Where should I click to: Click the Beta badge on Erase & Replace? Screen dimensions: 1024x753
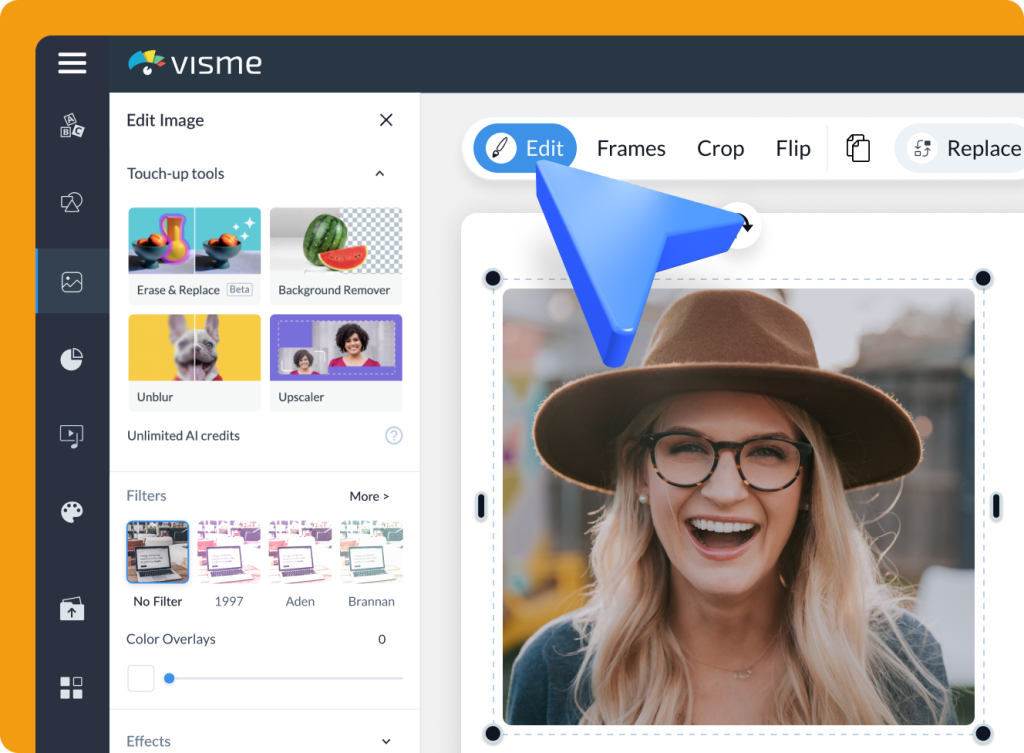pos(239,289)
